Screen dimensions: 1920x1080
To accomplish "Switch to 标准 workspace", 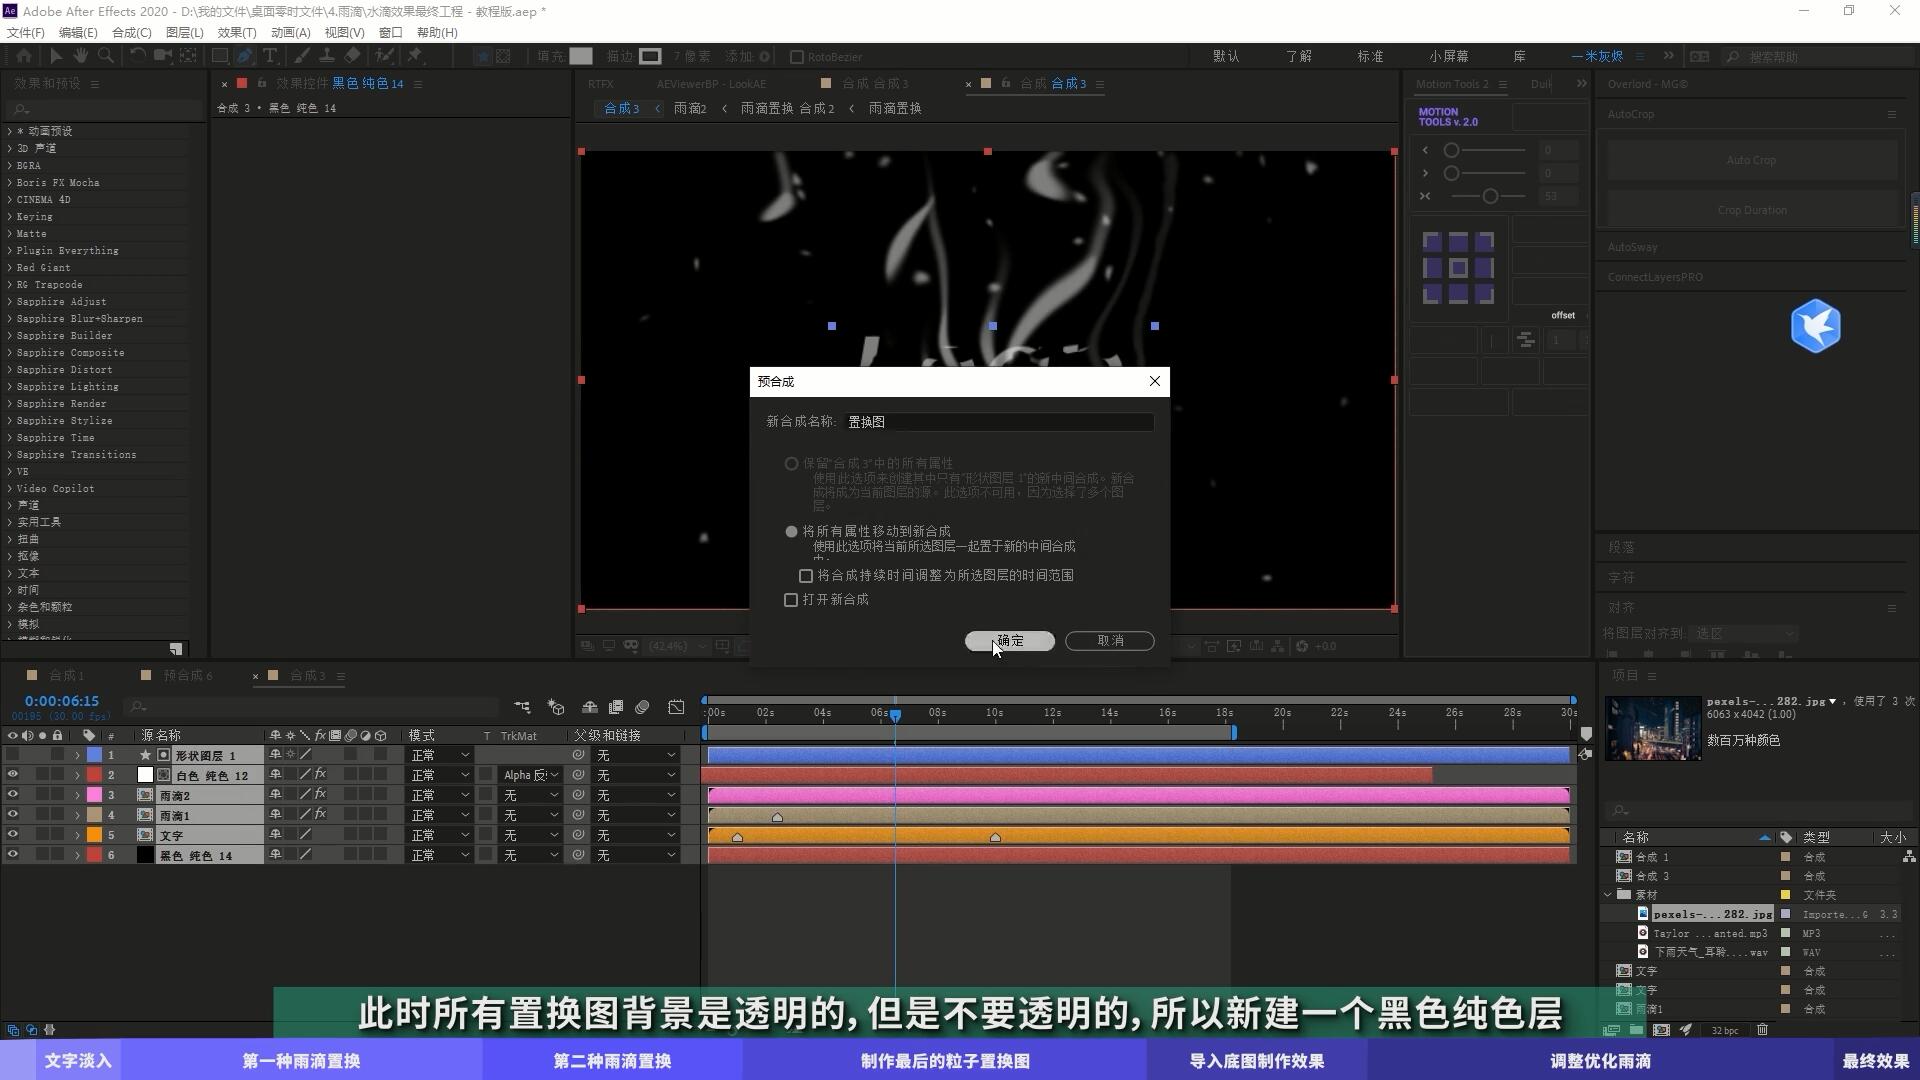I will pos(1370,56).
